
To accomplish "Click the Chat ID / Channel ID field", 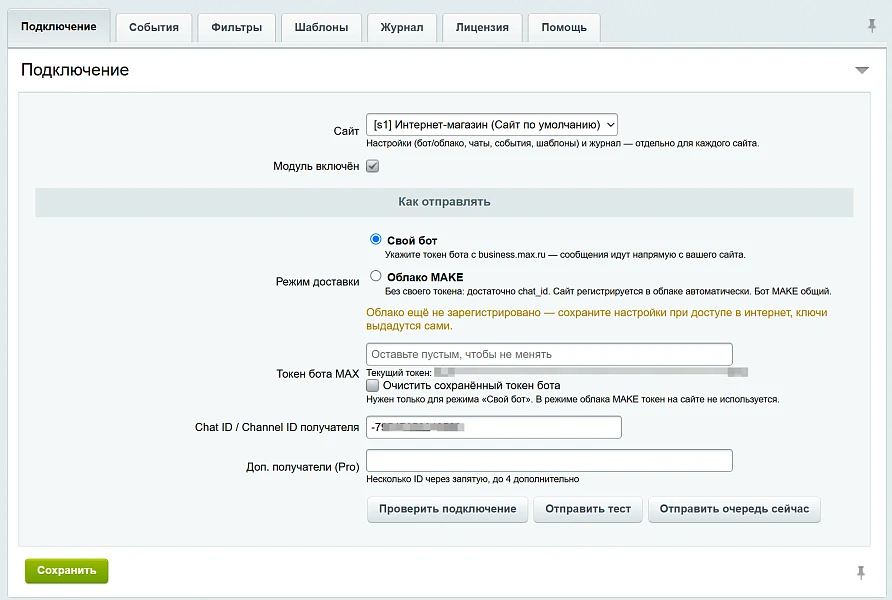I will pos(494,427).
